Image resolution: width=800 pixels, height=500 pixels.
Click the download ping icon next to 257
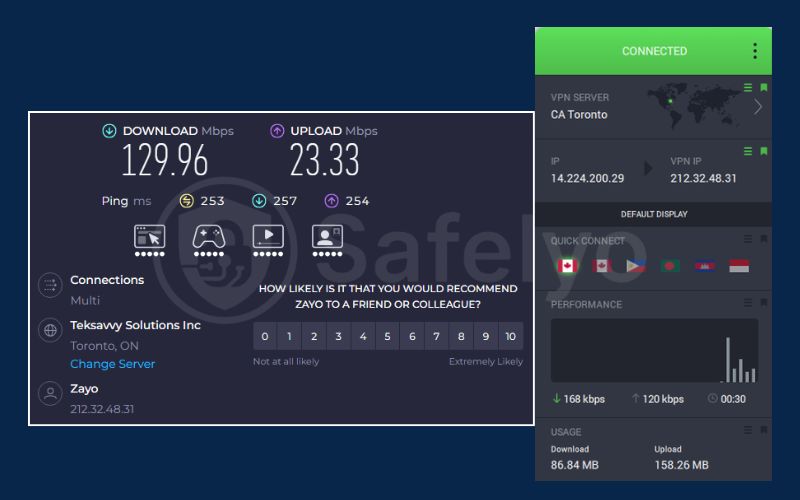point(259,201)
